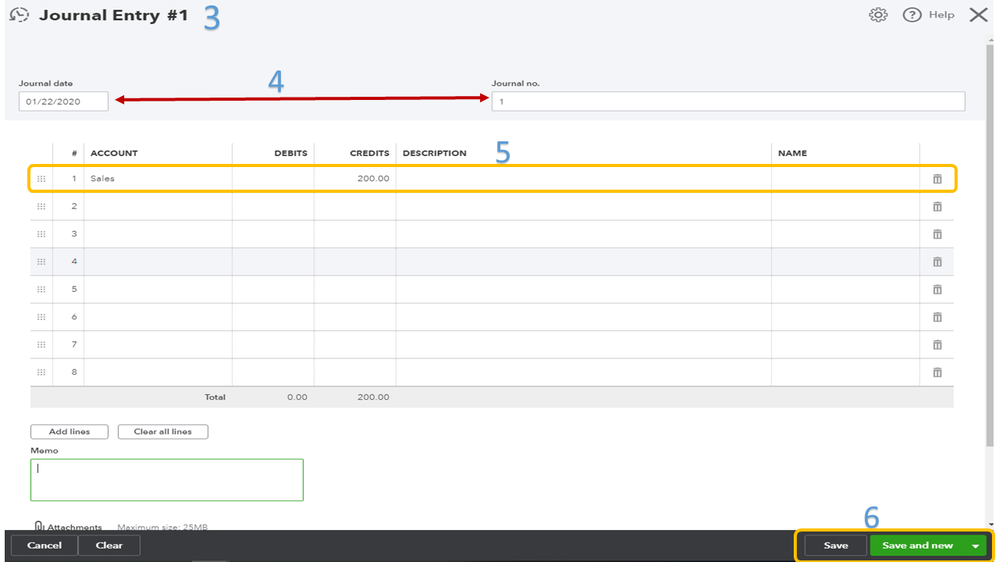Image resolution: width=999 pixels, height=562 pixels.
Task: Click the ACCOUNT column header
Action: tap(114, 153)
